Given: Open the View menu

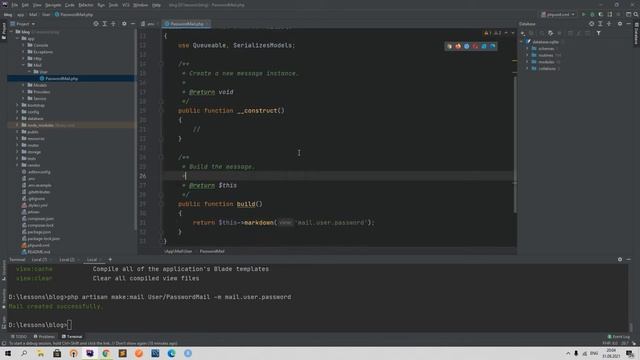Looking at the screenshot, I should tap(37, 5).
